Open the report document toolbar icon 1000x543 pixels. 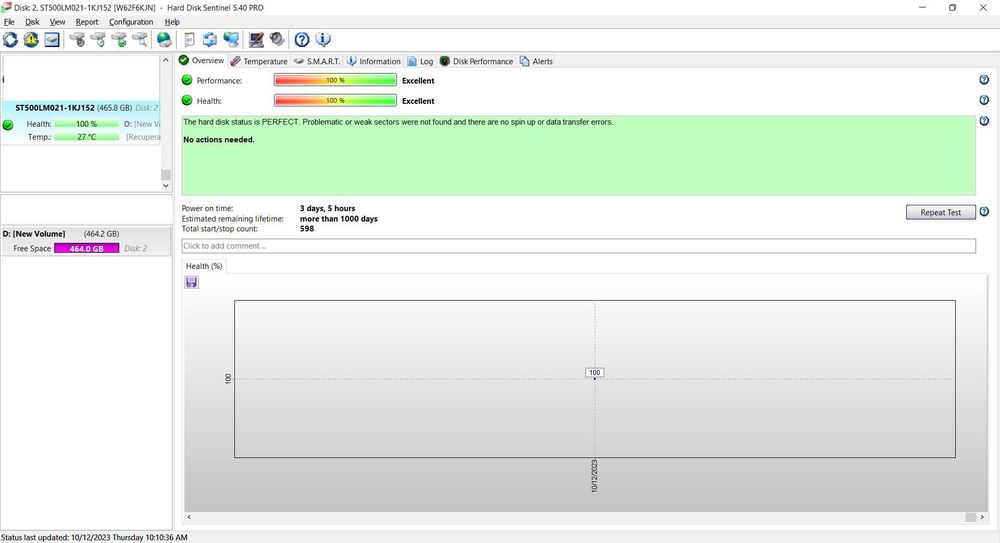(x=189, y=40)
